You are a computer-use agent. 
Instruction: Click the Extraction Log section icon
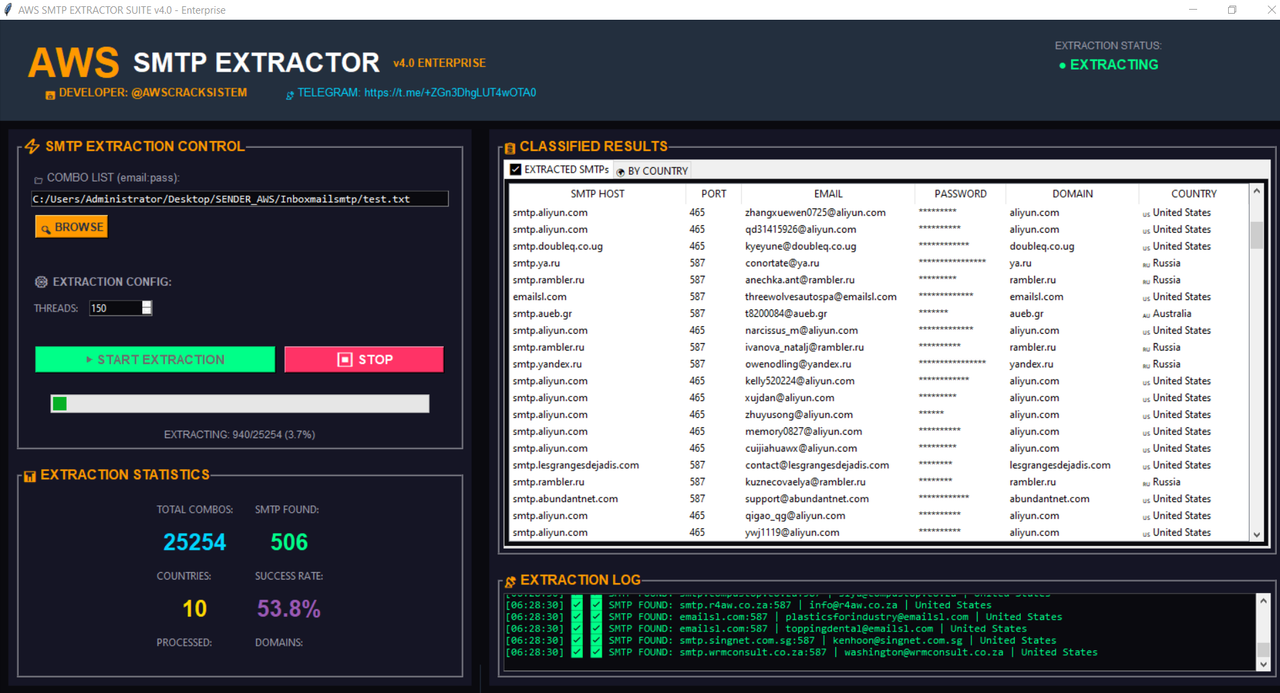pos(510,581)
